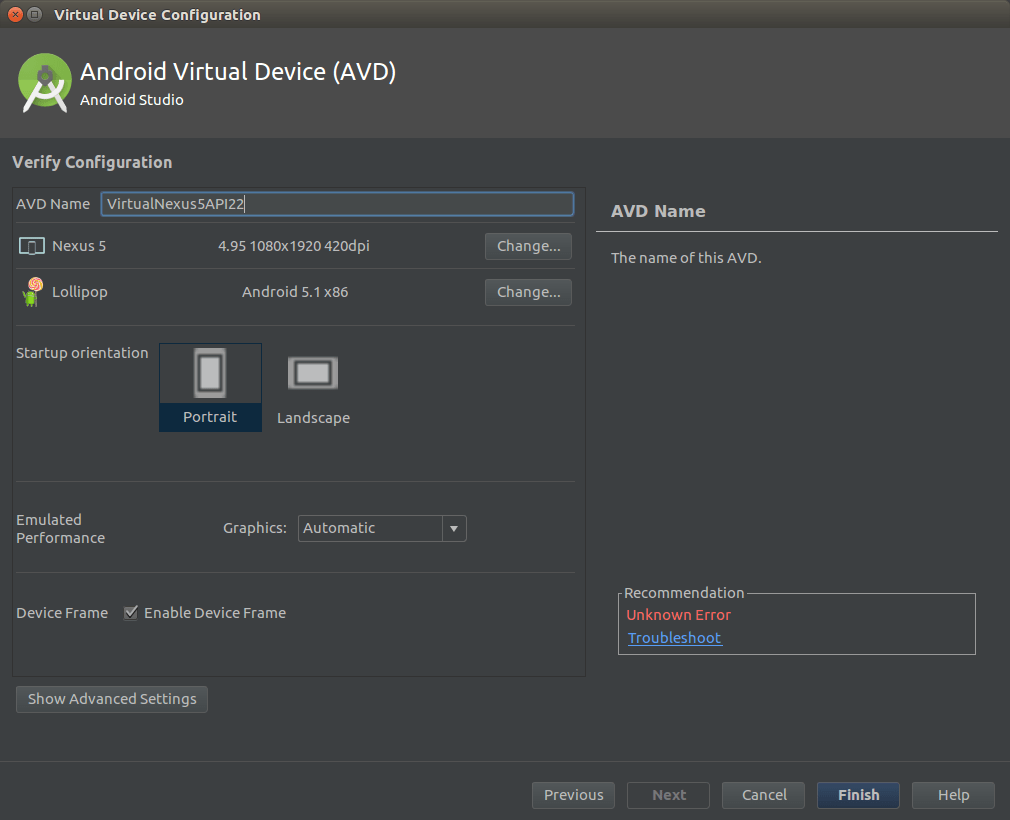
Task: Click 'The name of this AVD.' description
Action: pyautogui.click(x=686, y=258)
